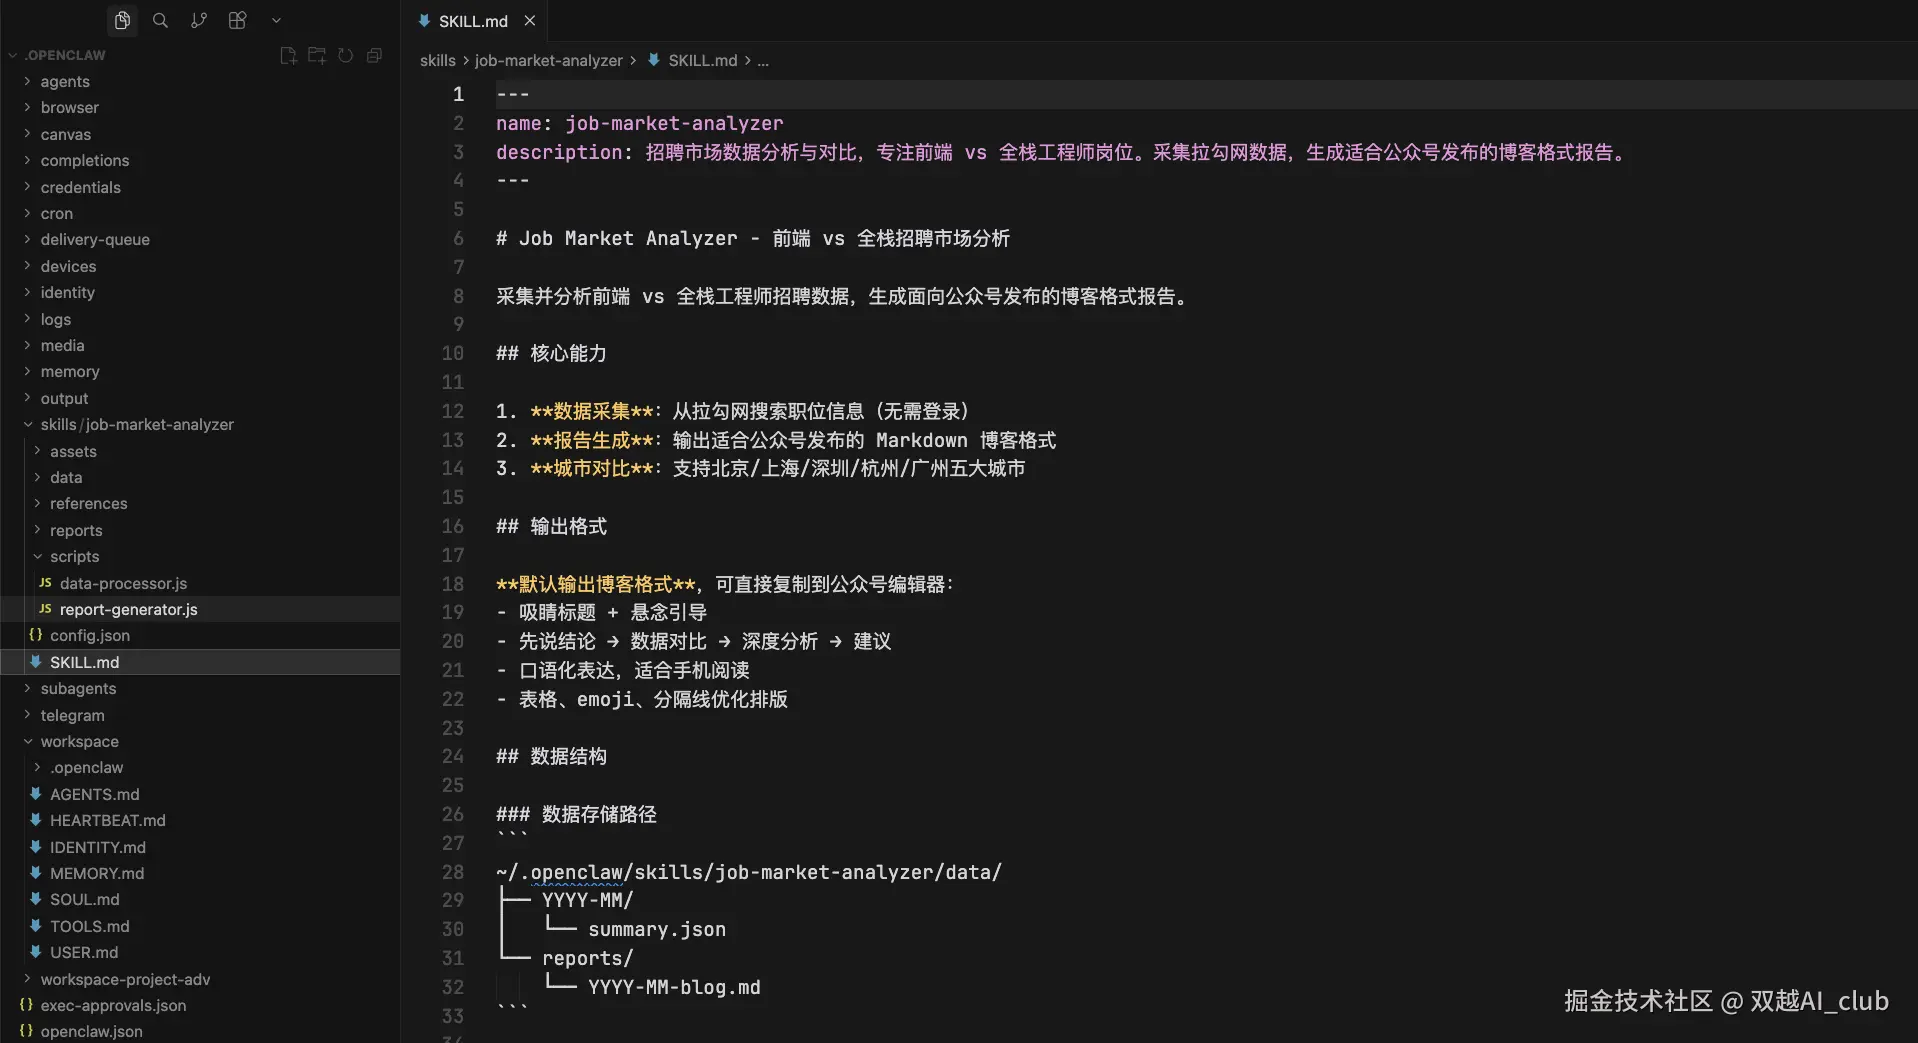
Task: Open IDENTITY.md file
Action: coord(98,848)
